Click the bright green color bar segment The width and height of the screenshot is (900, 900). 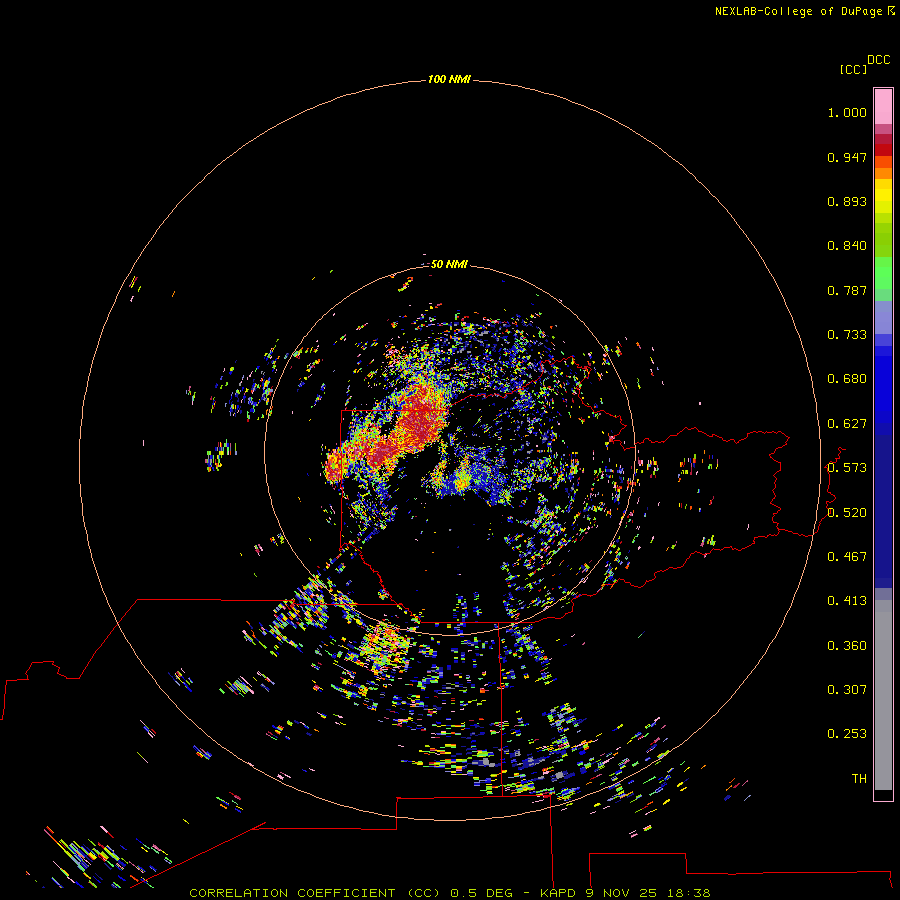pyautogui.click(x=883, y=273)
